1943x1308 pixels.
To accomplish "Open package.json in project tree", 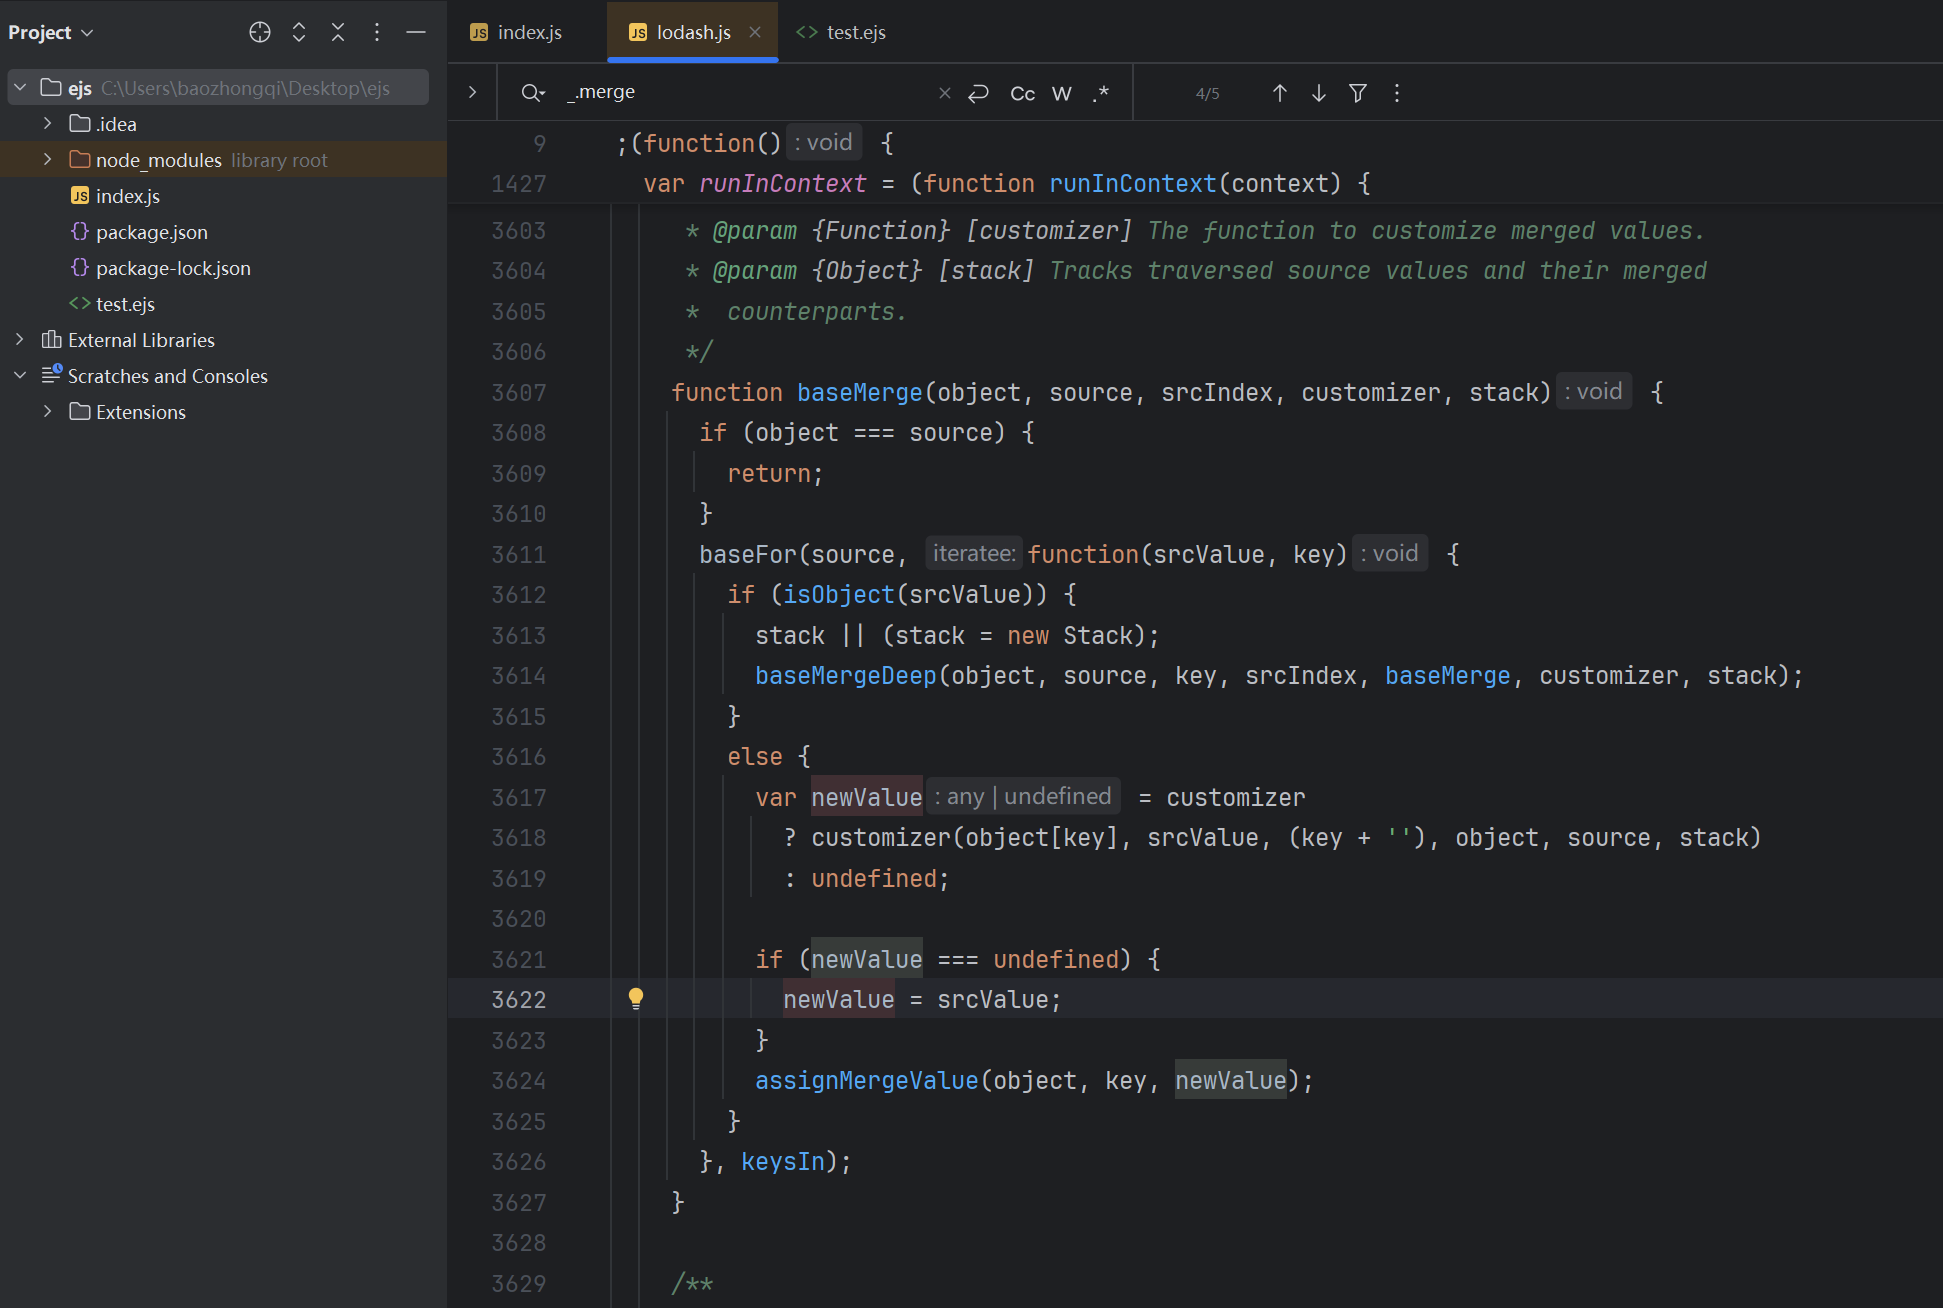I will (x=151, y=232).
